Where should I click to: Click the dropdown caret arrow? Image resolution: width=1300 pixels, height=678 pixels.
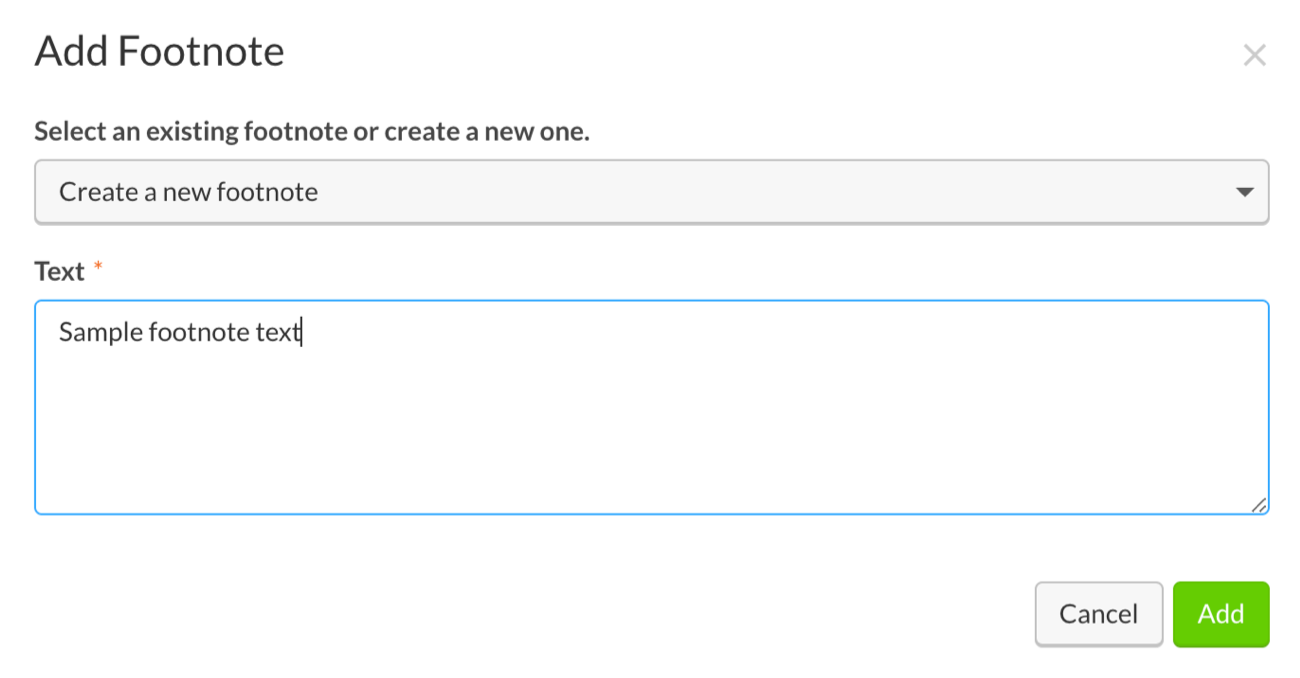(1244, 192)
